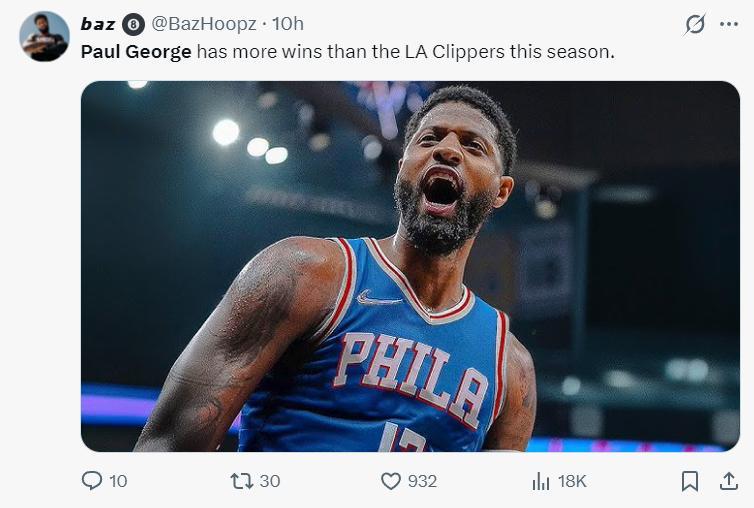Like the post with the heart icon
The height and width of the screenshot is (508, 754).
(391, 481)
